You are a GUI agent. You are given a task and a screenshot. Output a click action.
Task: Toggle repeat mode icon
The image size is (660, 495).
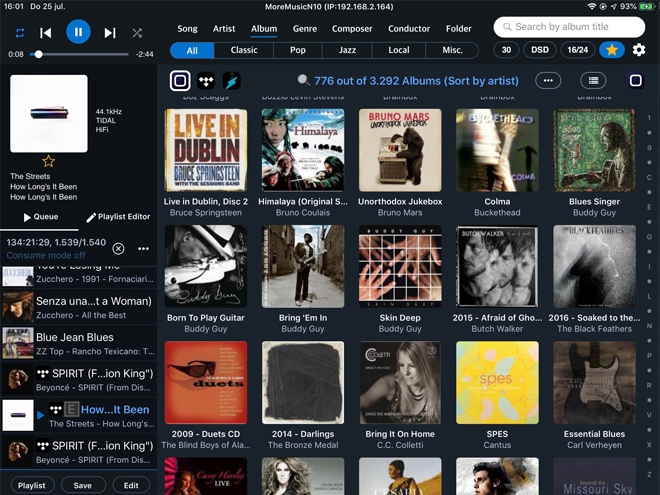click(x=19, y=33)
